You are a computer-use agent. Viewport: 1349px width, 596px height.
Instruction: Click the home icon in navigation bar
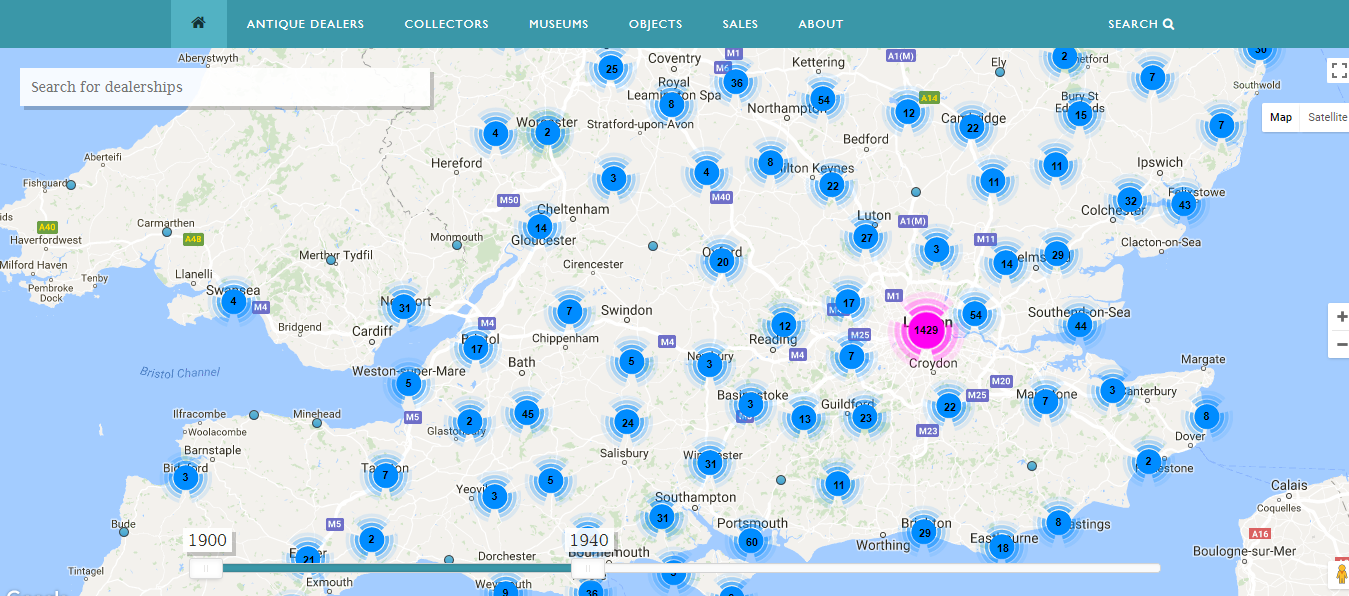pos(198,23)
